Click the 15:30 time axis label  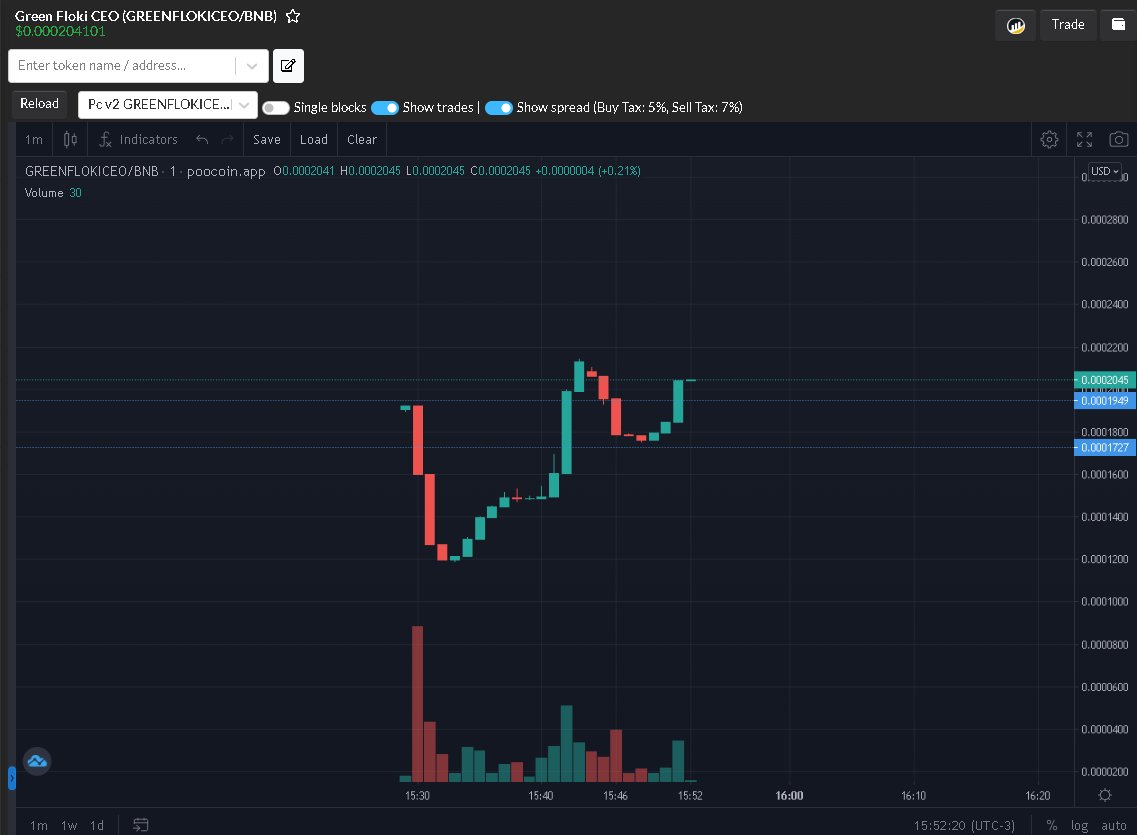click(x=418, y=796)
